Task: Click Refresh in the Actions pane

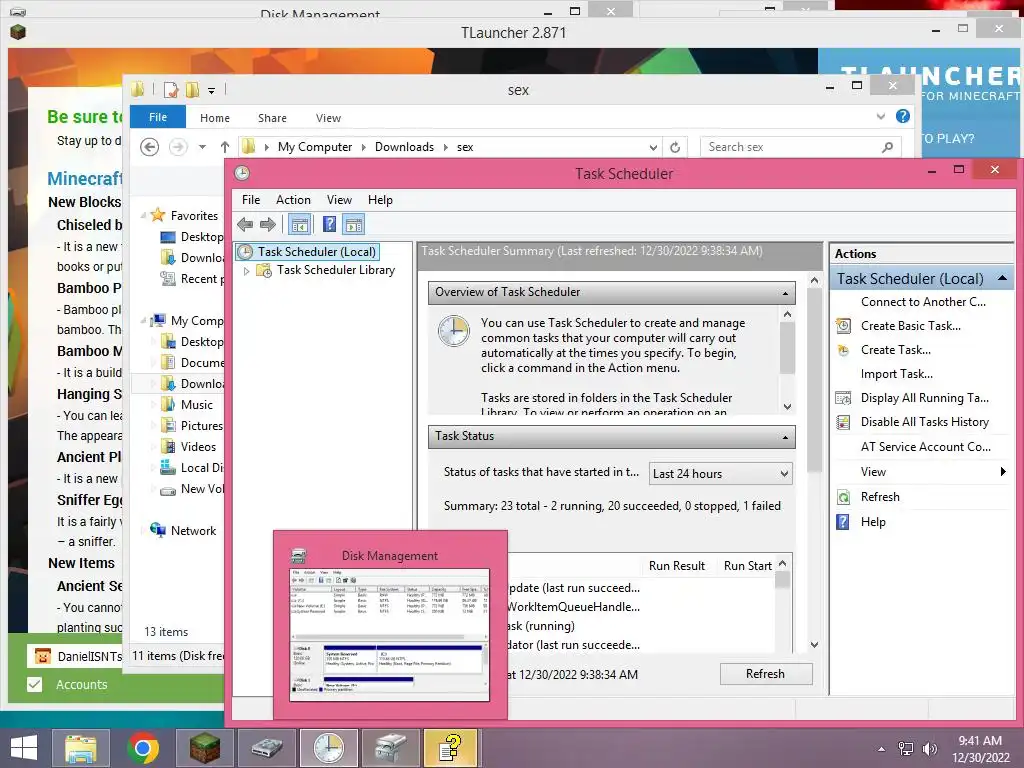Action: pyautogui.click(x=880, y=497)
